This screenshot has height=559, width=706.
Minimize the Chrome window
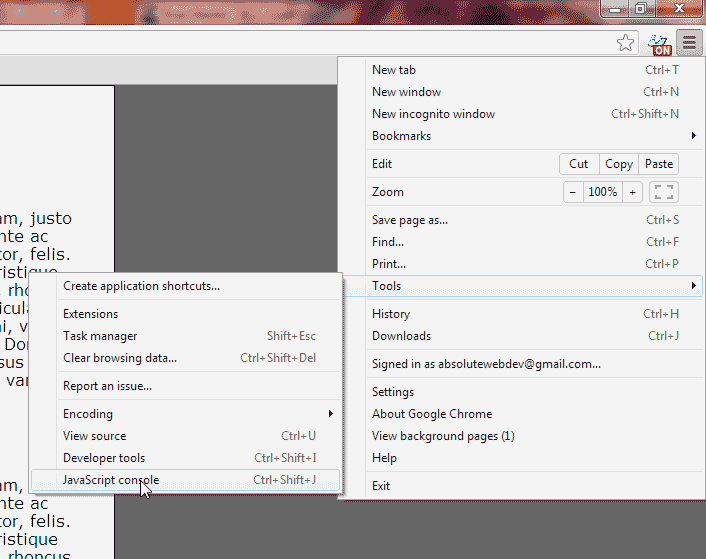point(615,8)
